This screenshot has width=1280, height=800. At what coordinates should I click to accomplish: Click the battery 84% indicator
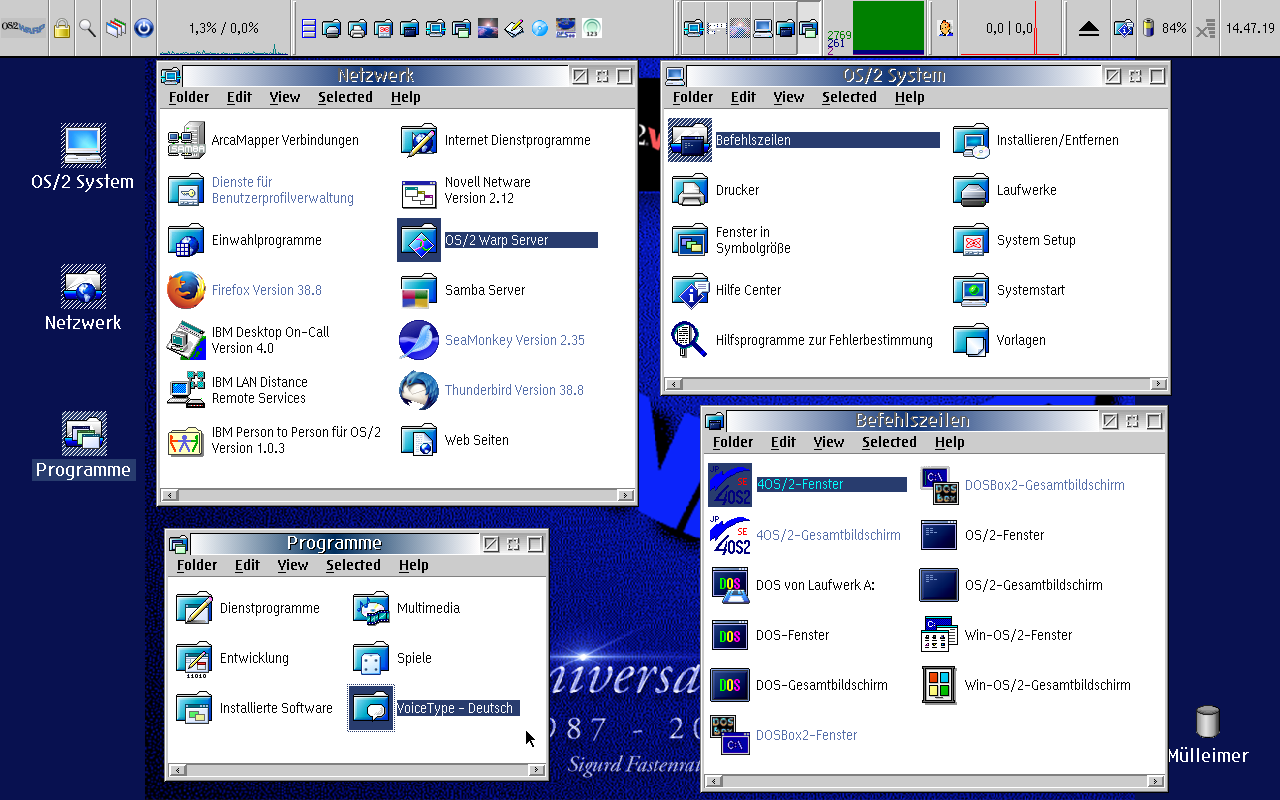1164,28
